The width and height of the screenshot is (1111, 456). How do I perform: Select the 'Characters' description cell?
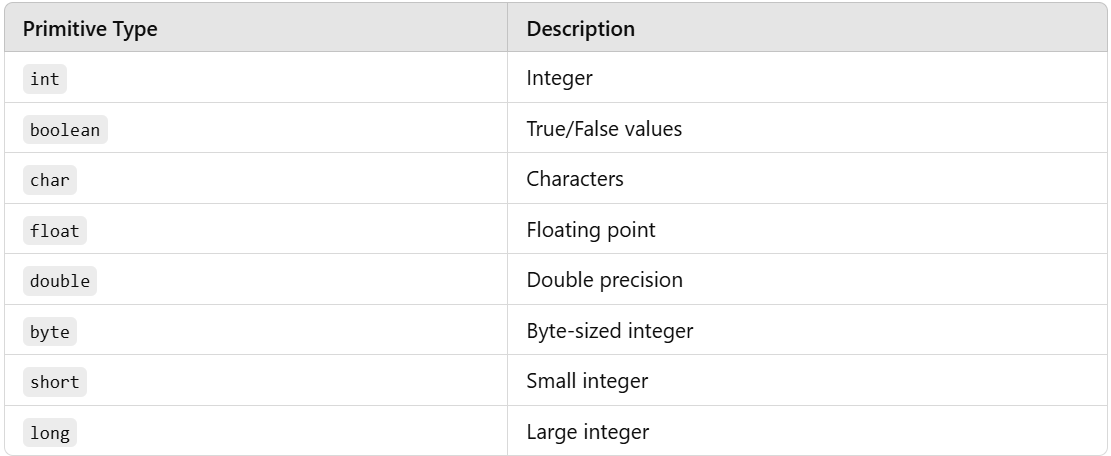click(575, 179)
